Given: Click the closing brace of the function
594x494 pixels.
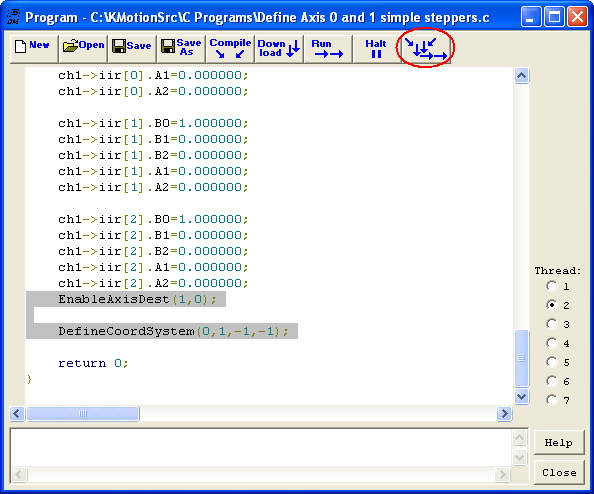Looking at the screenshot, I should [29, 379].
